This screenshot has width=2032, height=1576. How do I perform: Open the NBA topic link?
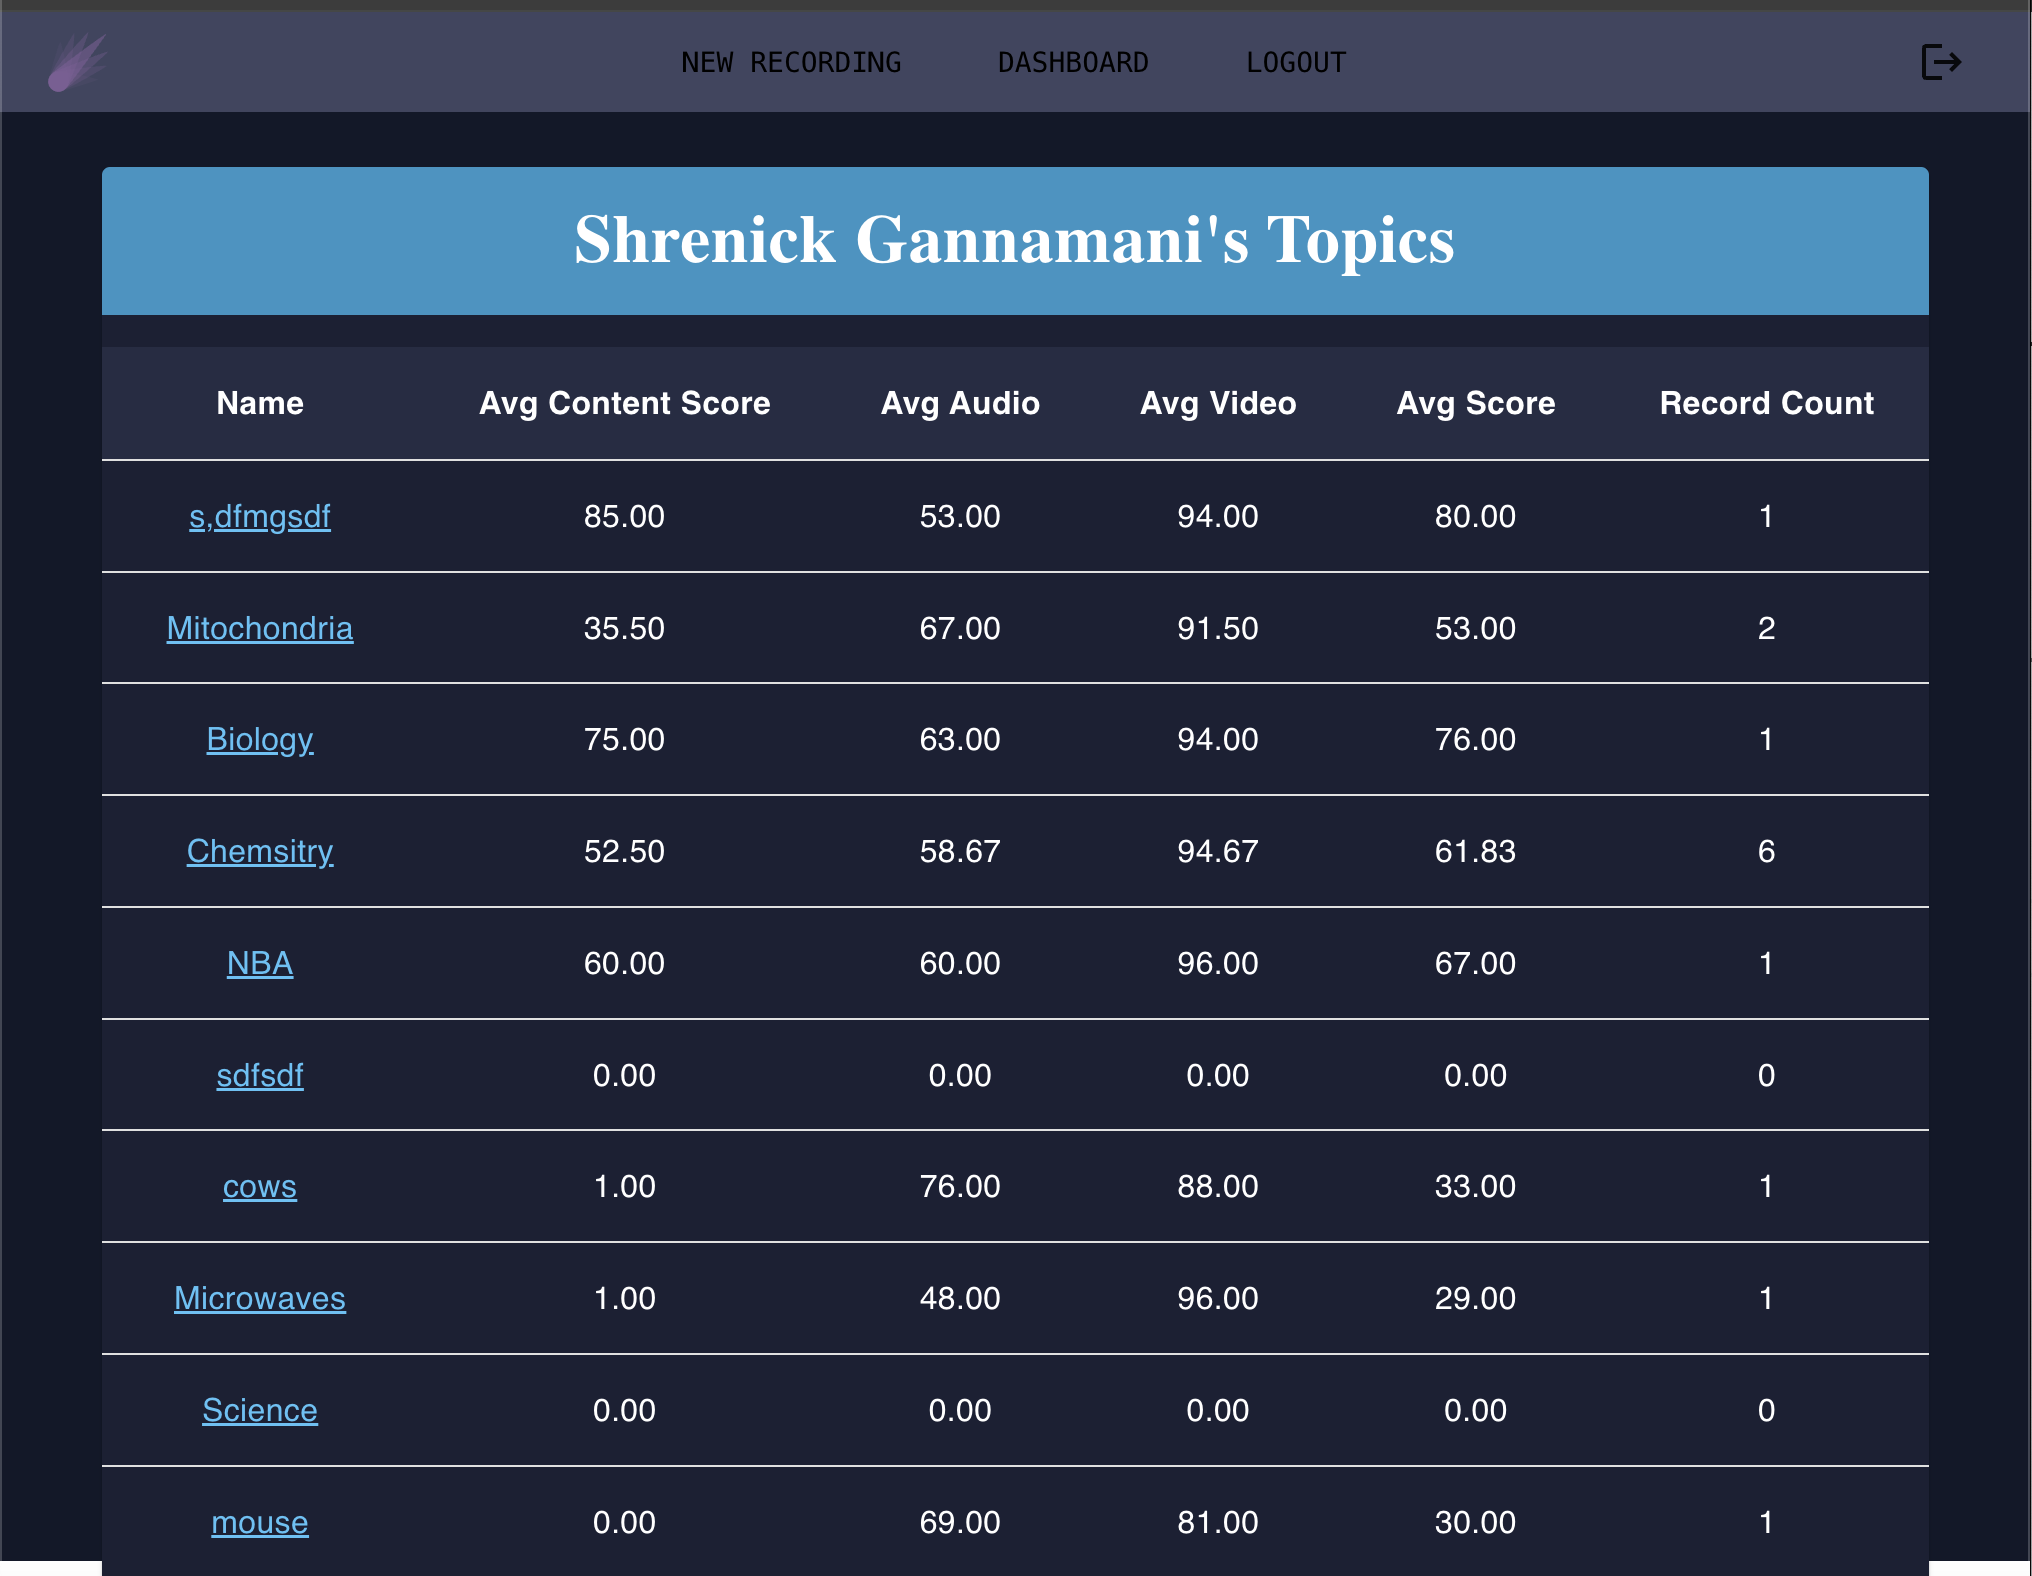[x=260, y=964]
